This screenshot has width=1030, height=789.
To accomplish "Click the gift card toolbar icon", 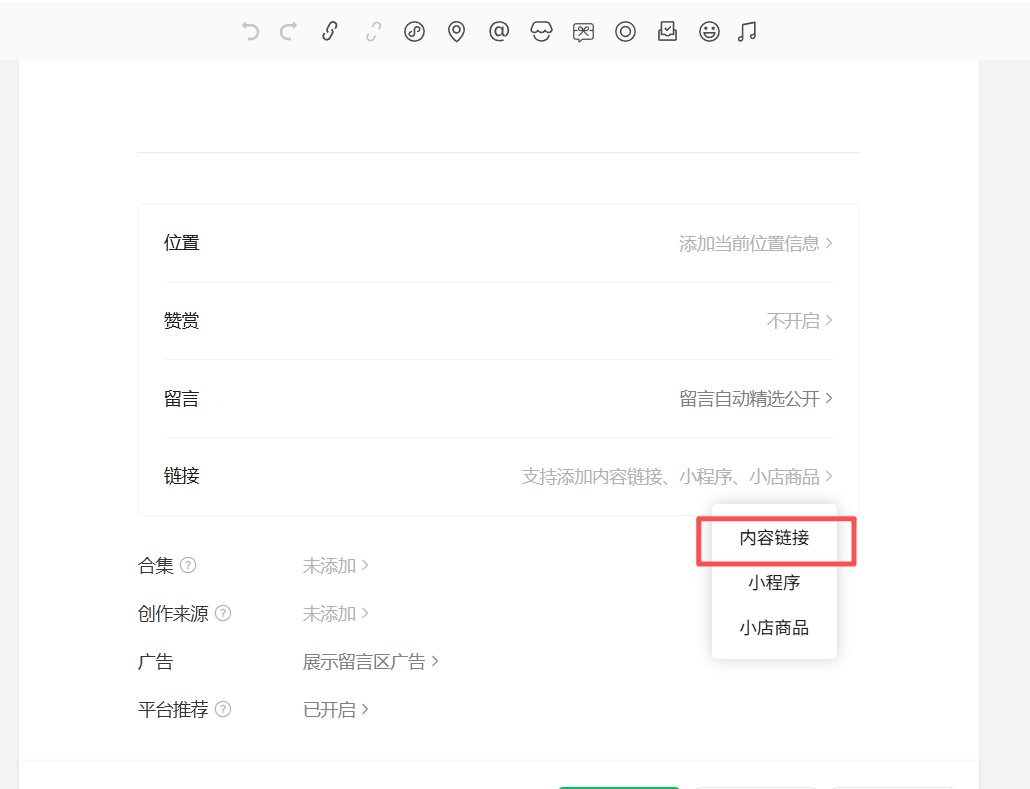I will point(583,32).
